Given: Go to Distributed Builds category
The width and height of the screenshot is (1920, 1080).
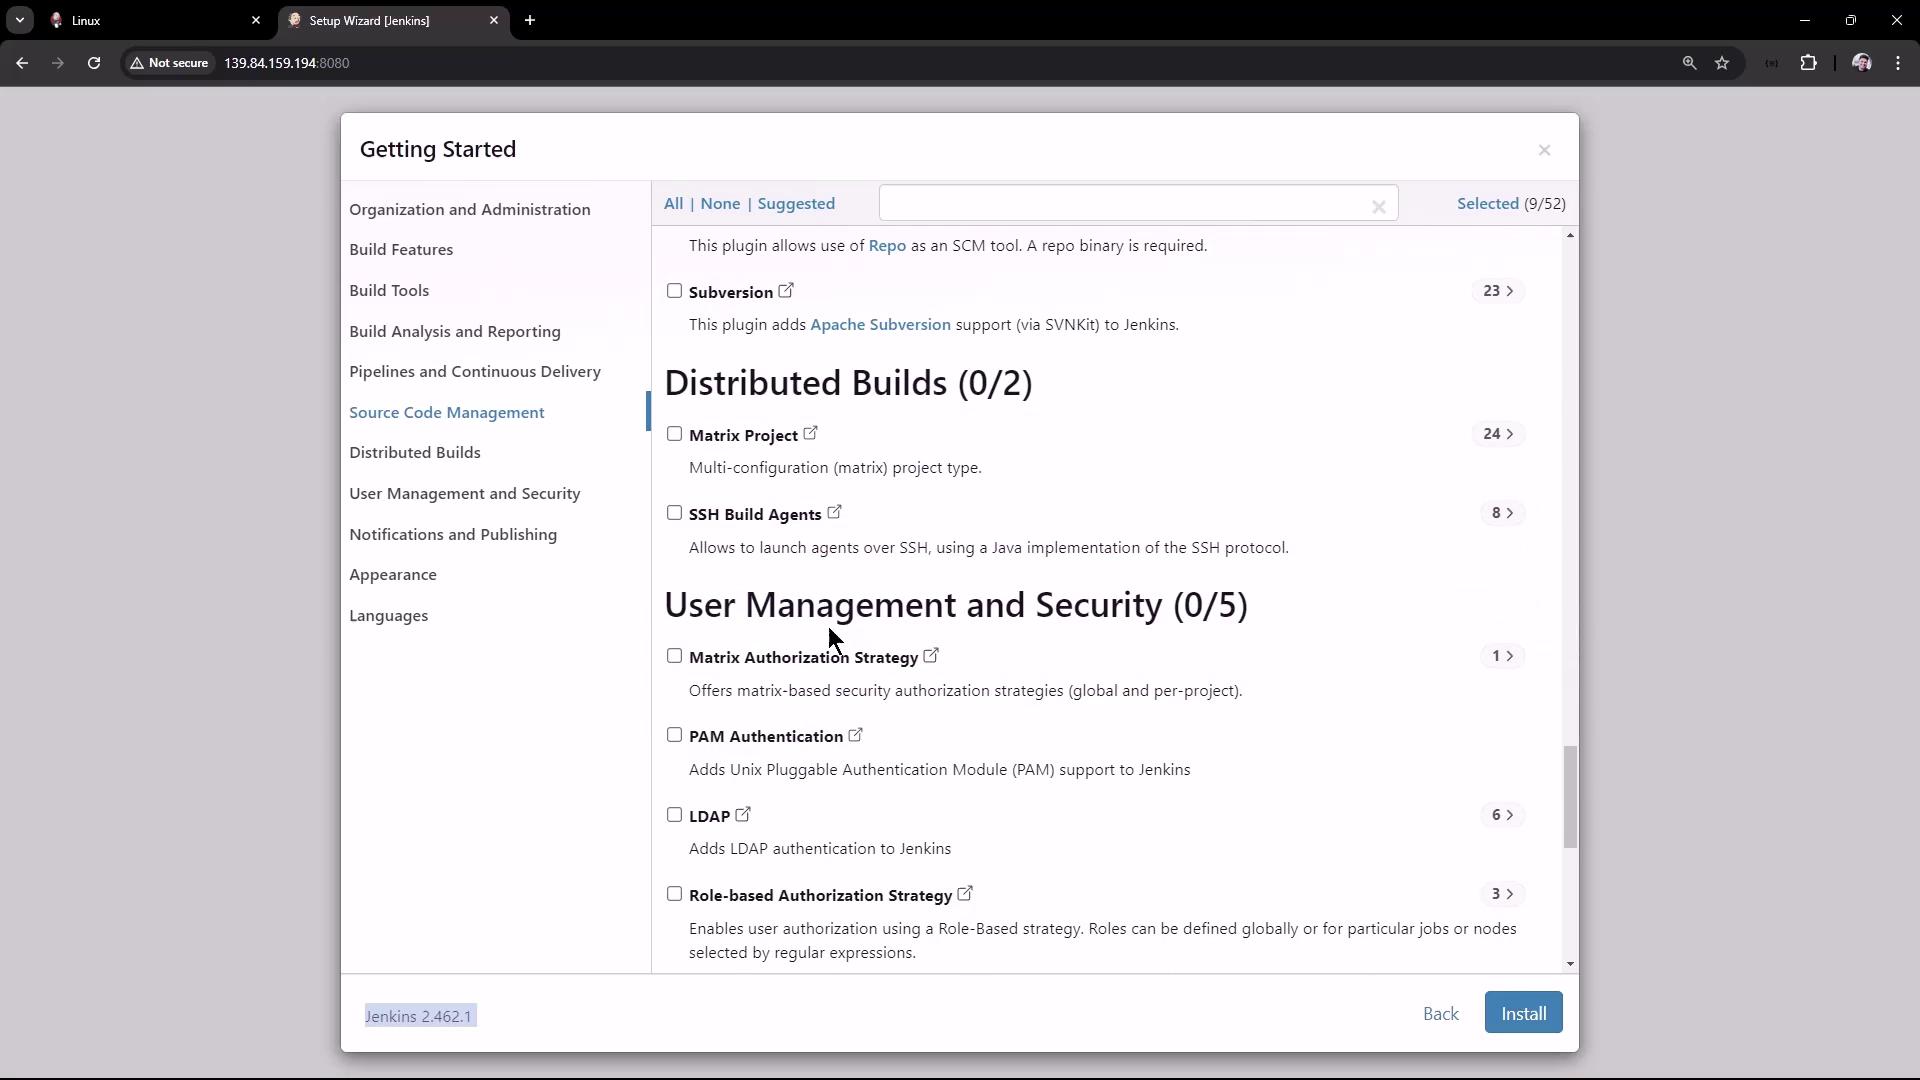Looking at the screenshot, I should click(x=414, y=453).
